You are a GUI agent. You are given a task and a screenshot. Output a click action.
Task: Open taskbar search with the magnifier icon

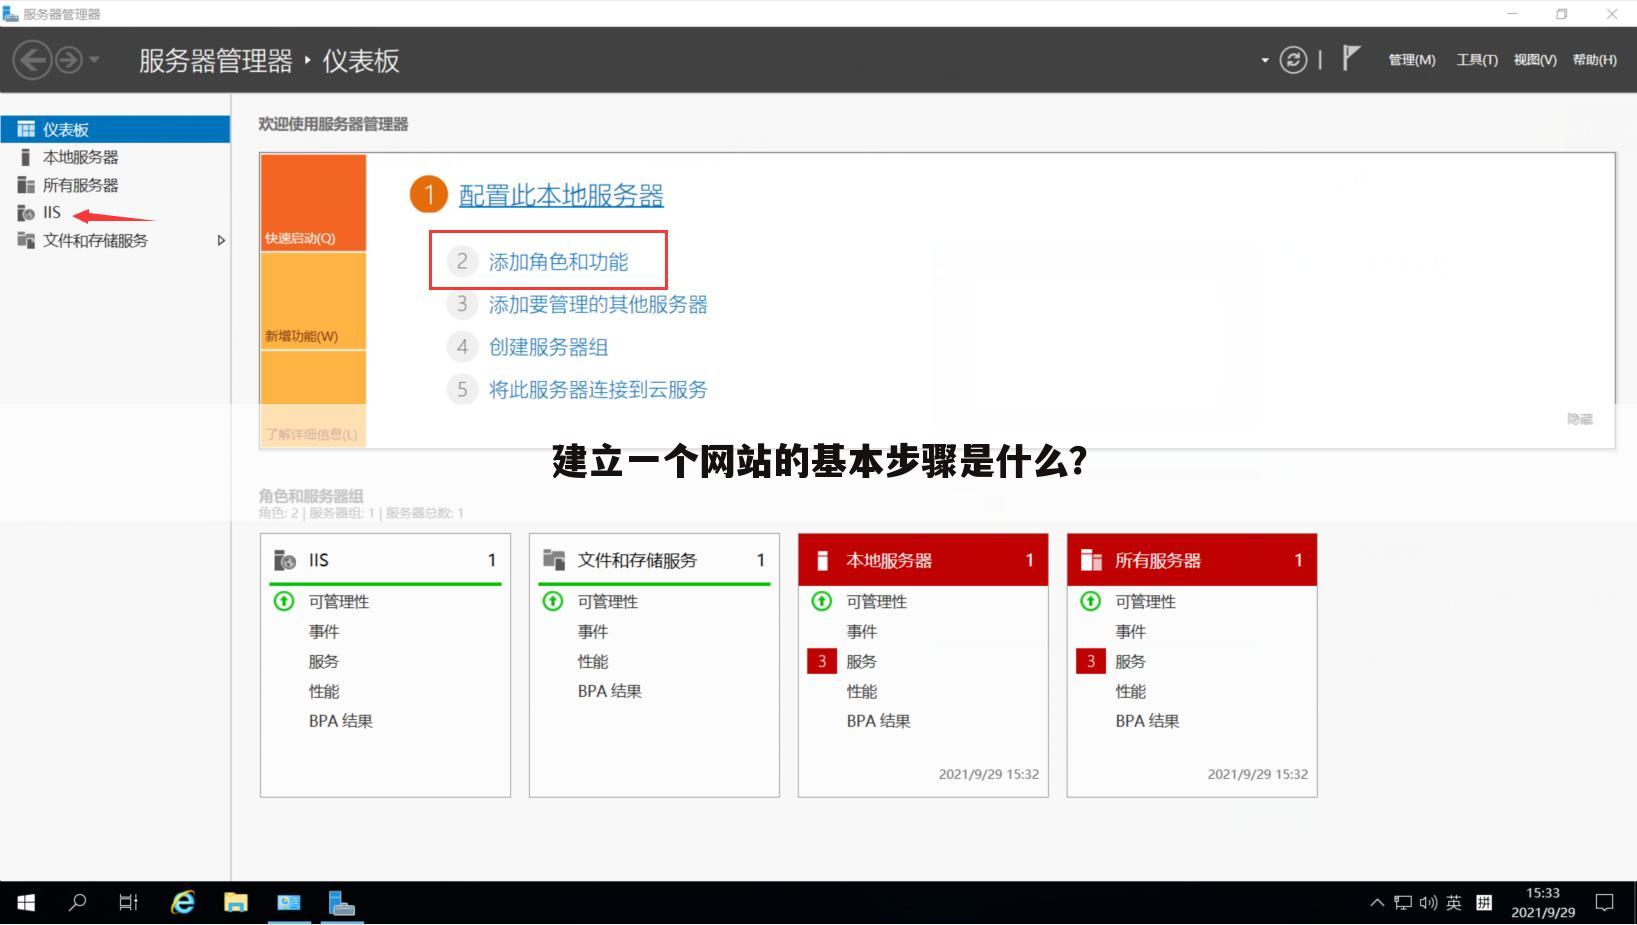tap(76, 902)
